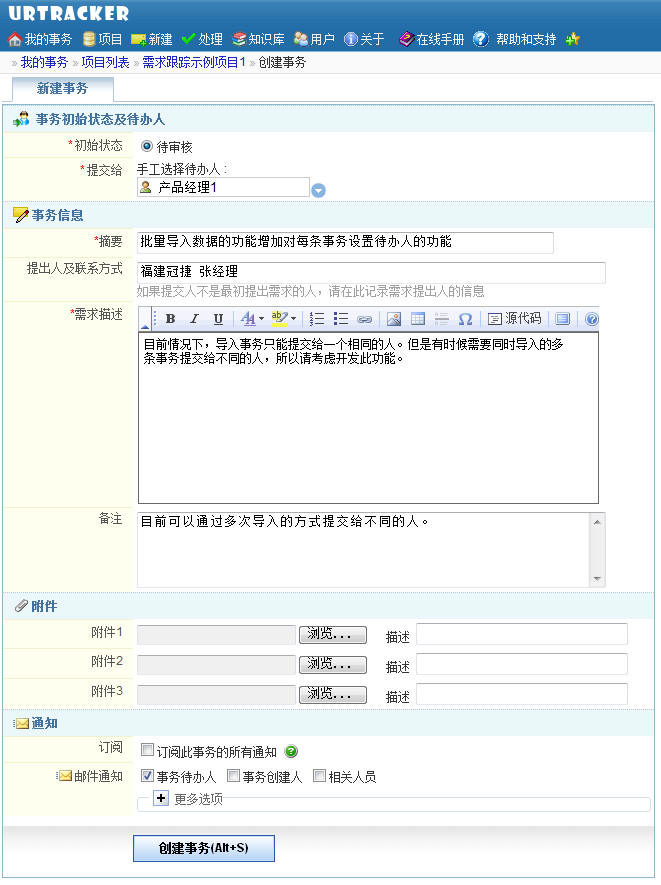The height and width of the screenshot is (885, 661).
Task: Apply italic formatting in editor toolbar
Action: (x=194, y=319)
